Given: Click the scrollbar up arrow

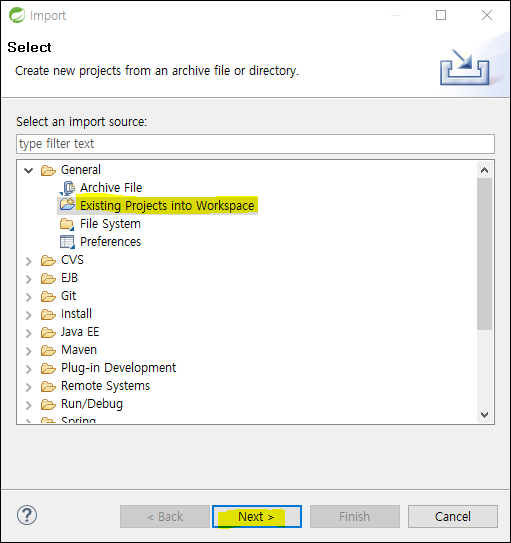Looking at the screenshot, I should click(484, 170).
